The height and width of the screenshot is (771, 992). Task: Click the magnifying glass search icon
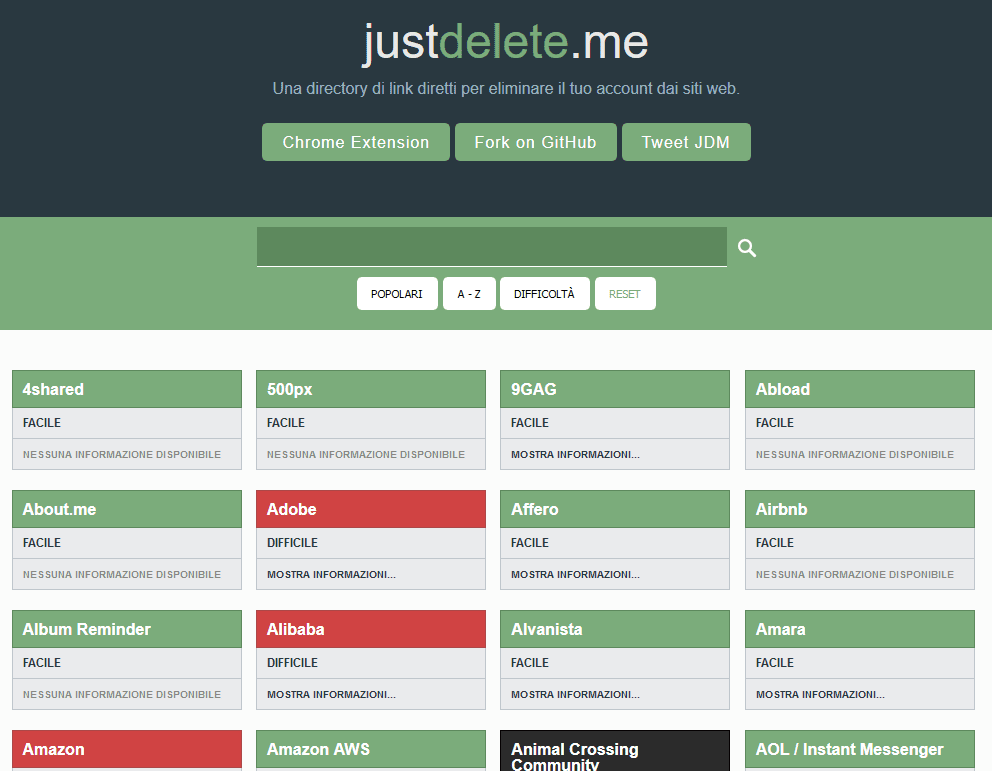pos(747,248)
